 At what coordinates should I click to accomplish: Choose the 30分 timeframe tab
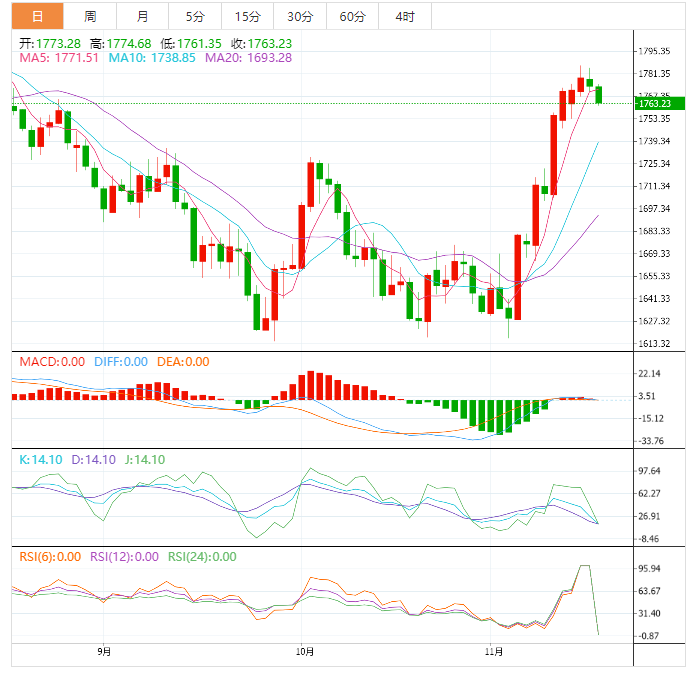click(x=299, y=16)
